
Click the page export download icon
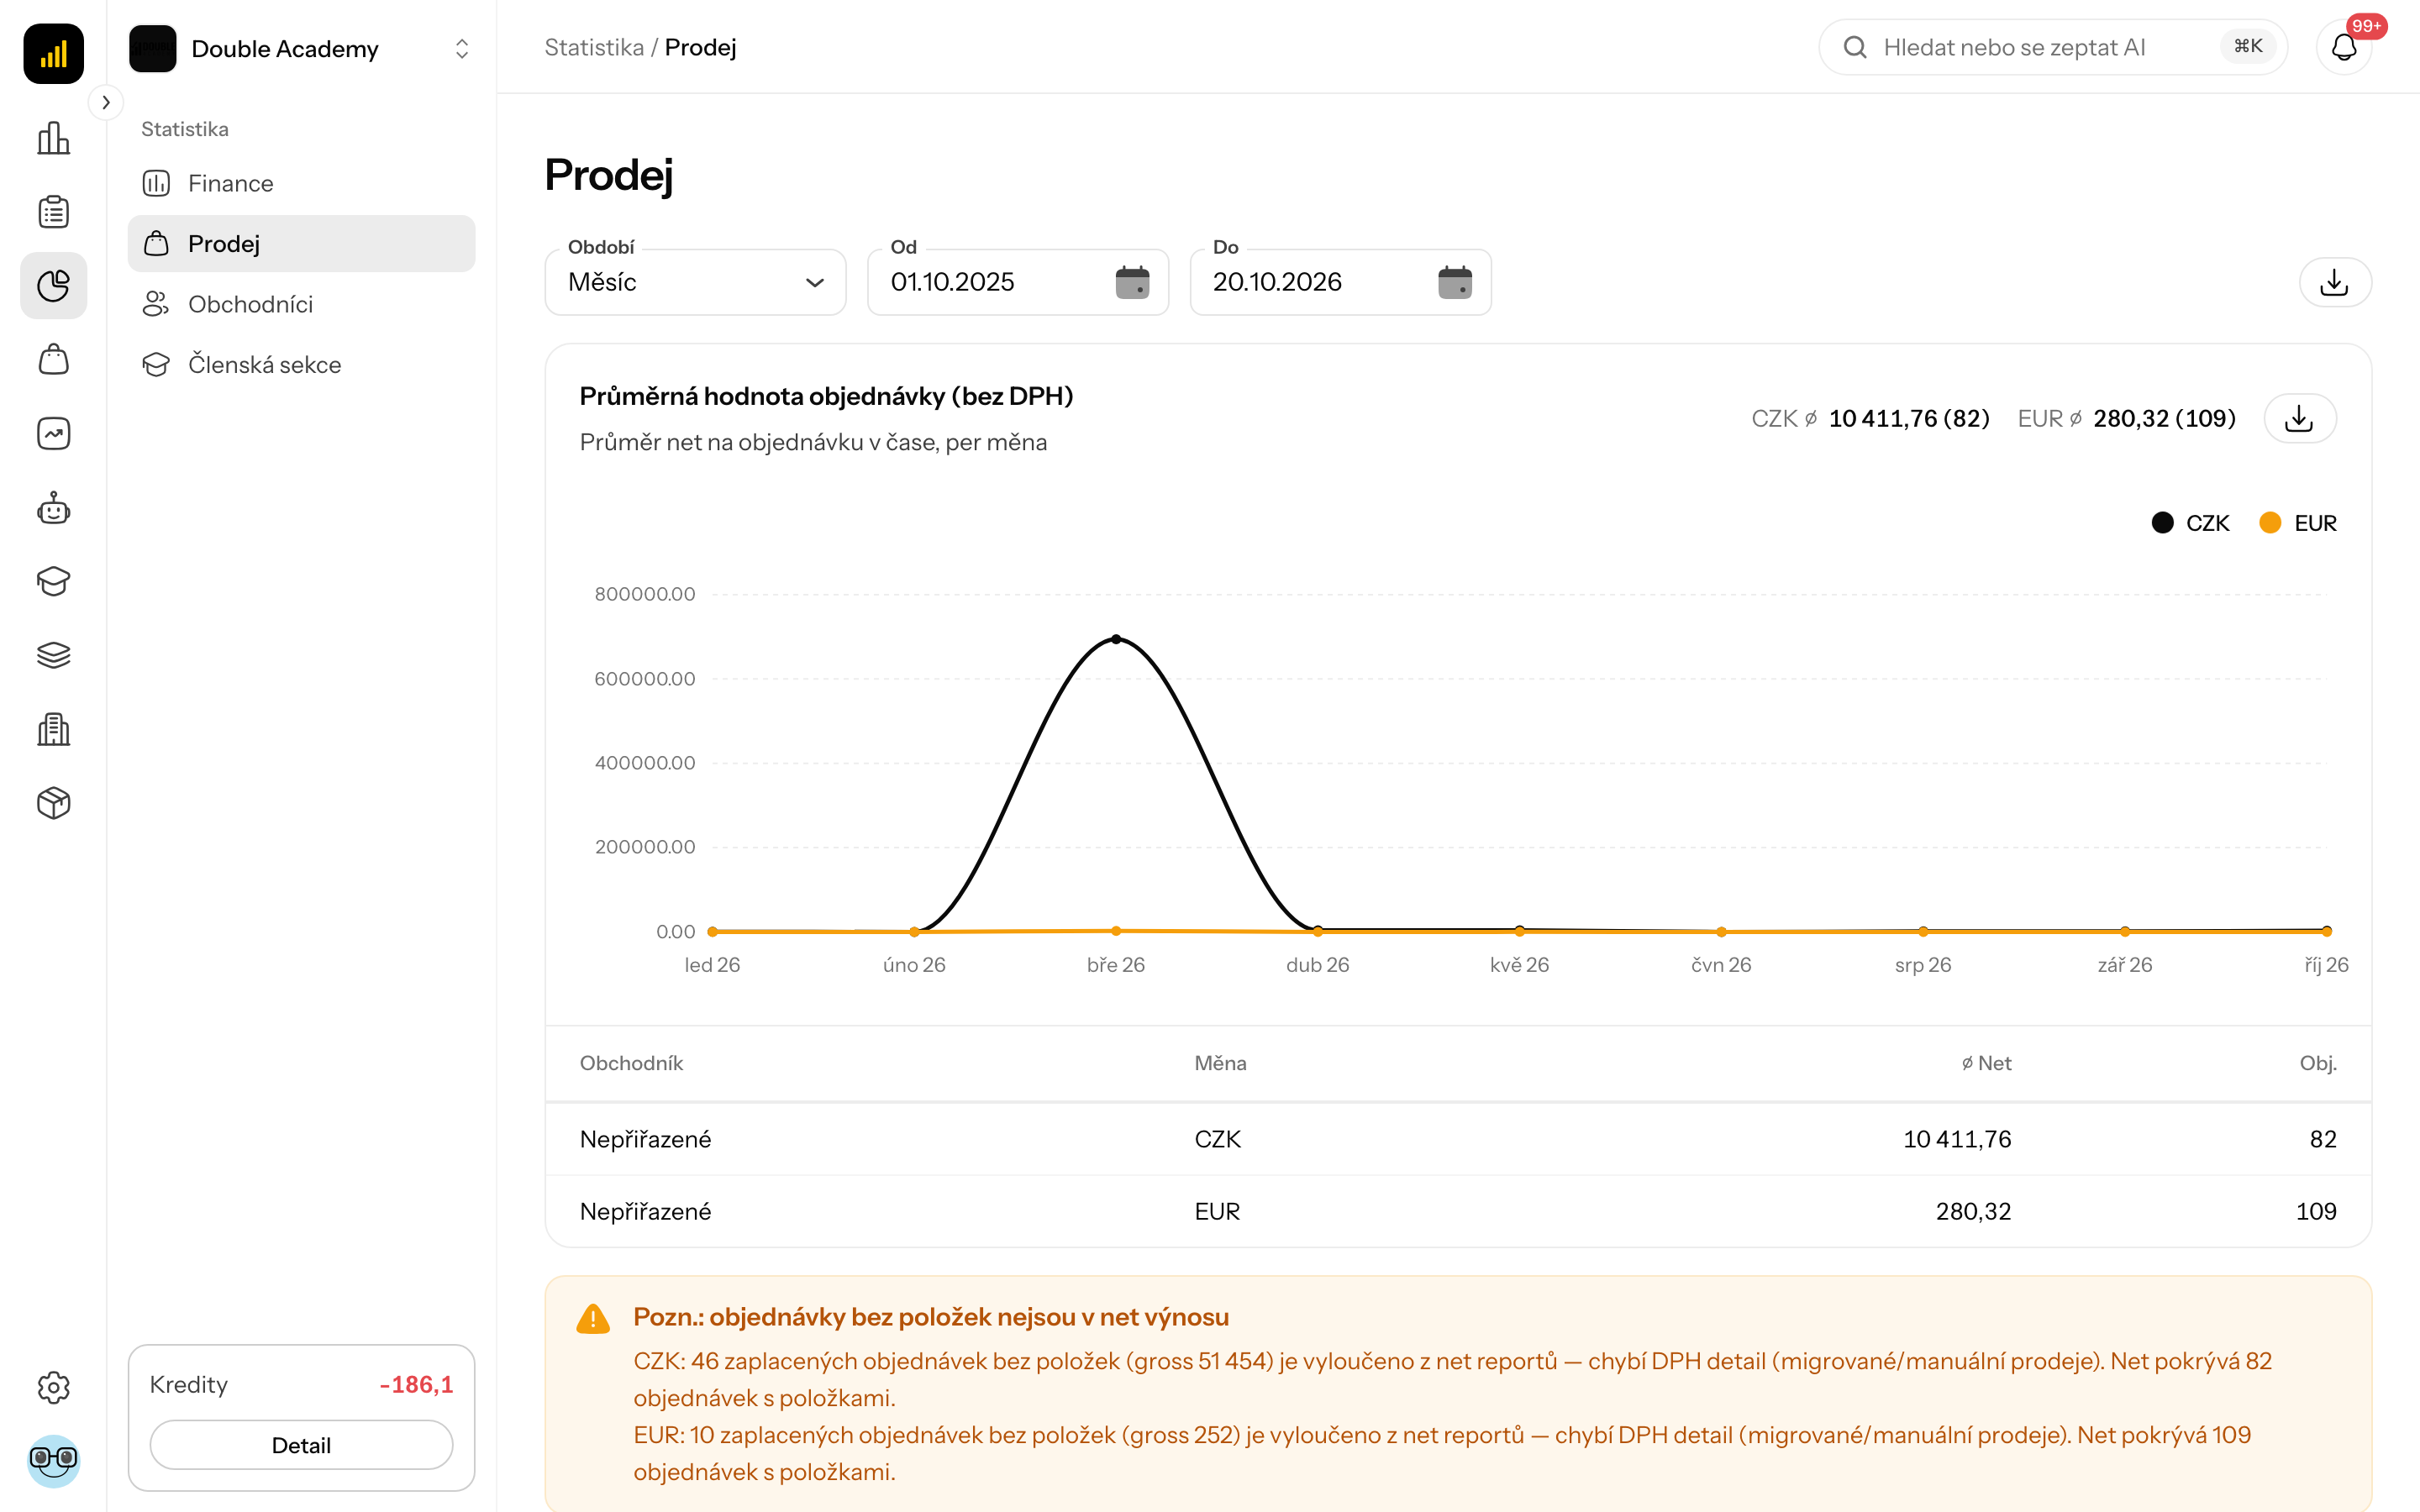[x=2334, y=282]
